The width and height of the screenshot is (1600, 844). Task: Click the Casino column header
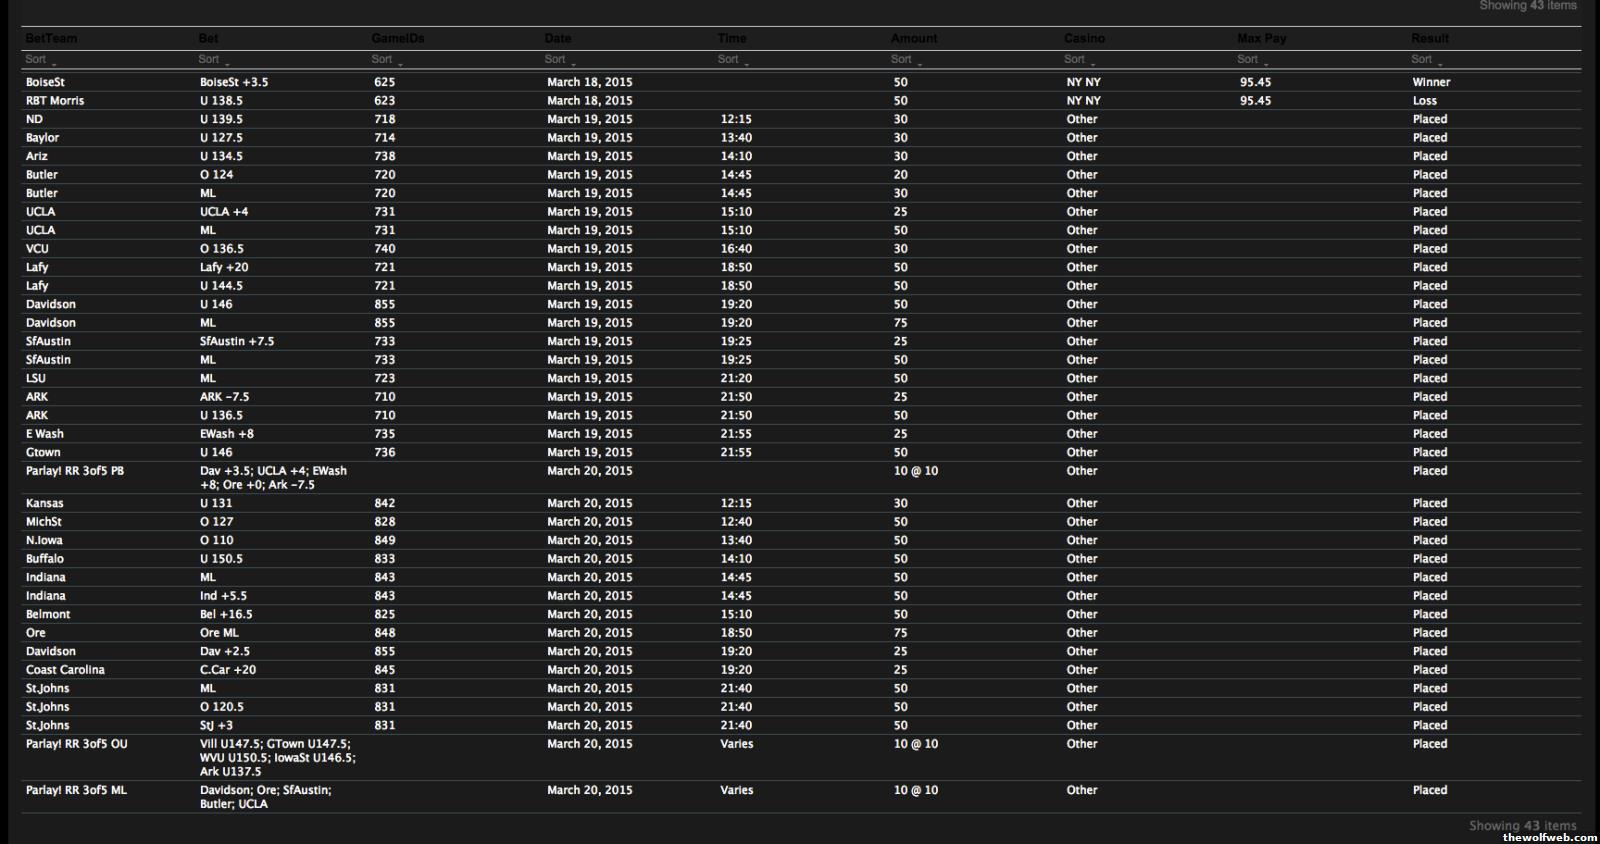click(x=1085, y=38)
